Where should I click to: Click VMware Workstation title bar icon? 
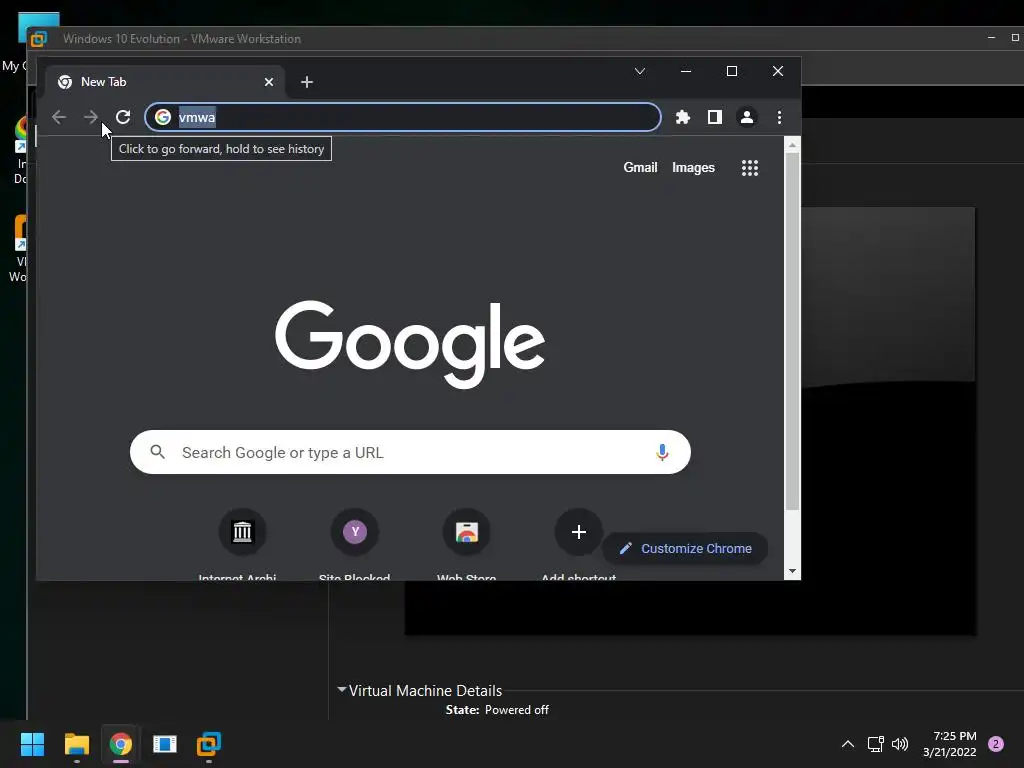tap(39, 39)
